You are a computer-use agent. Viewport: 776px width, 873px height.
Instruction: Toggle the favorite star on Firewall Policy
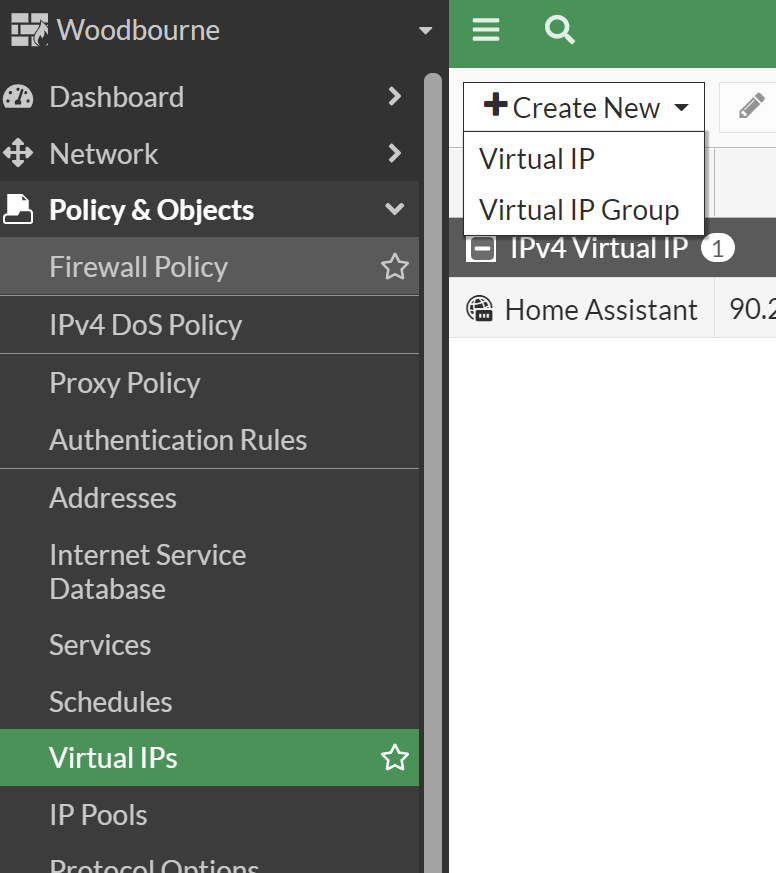coord(394,266)
